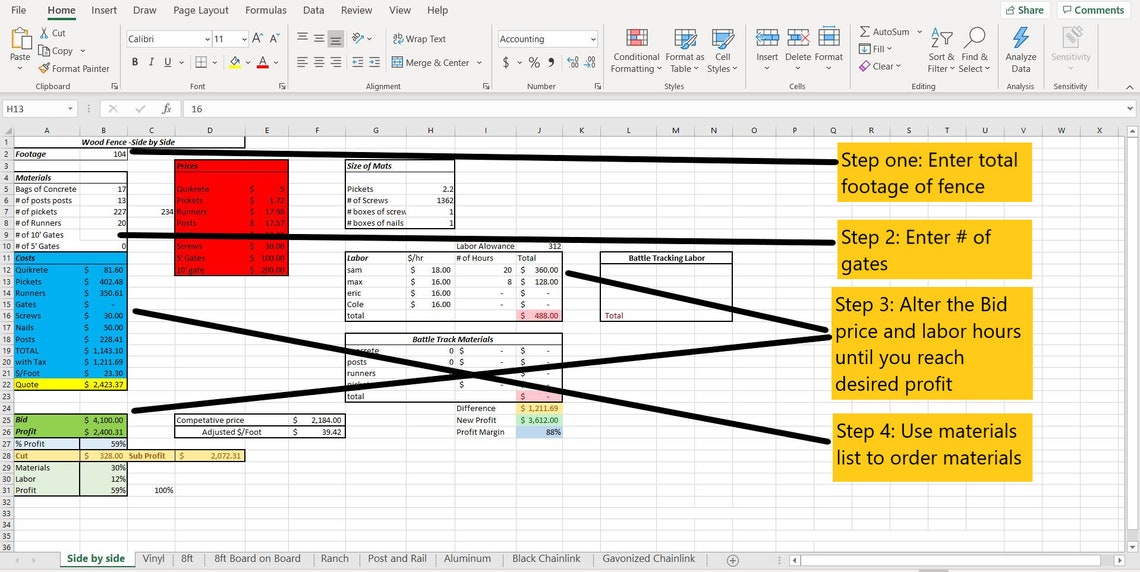
Task: Open Conditional Formatting menu
Action: (x=636, y=51)
